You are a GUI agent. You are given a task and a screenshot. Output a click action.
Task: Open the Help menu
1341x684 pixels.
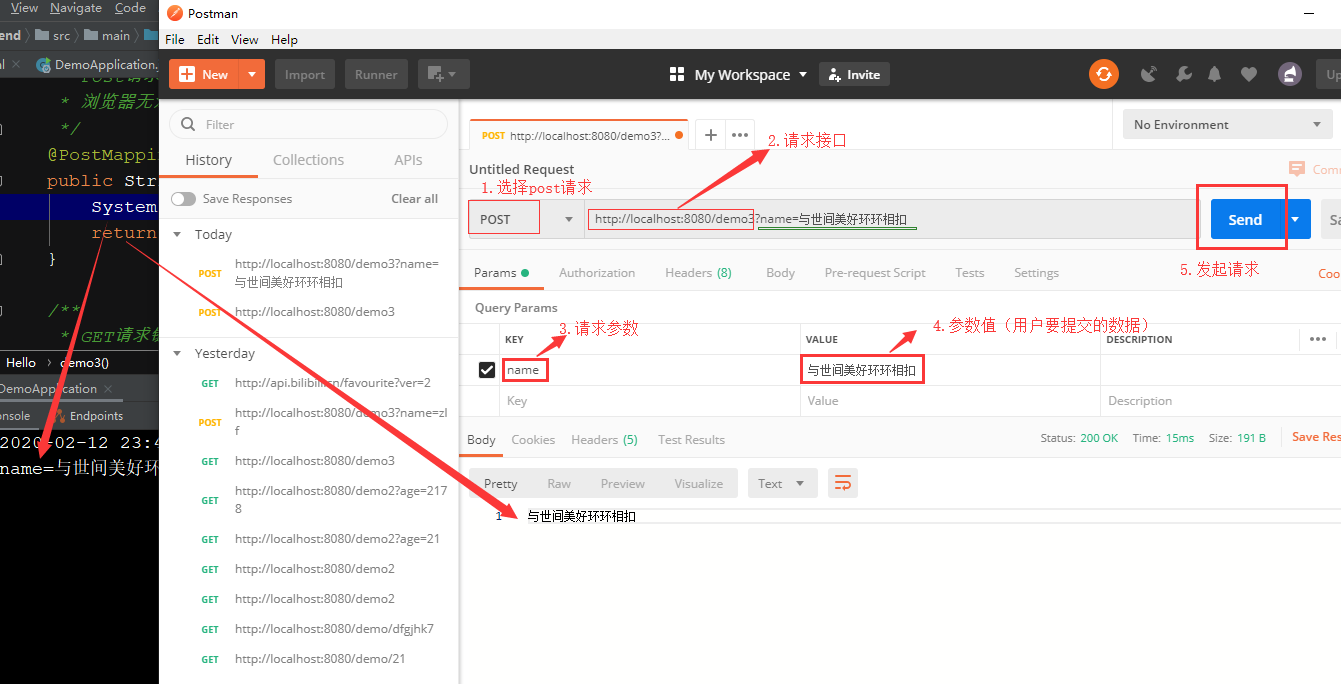coord(284,40)
